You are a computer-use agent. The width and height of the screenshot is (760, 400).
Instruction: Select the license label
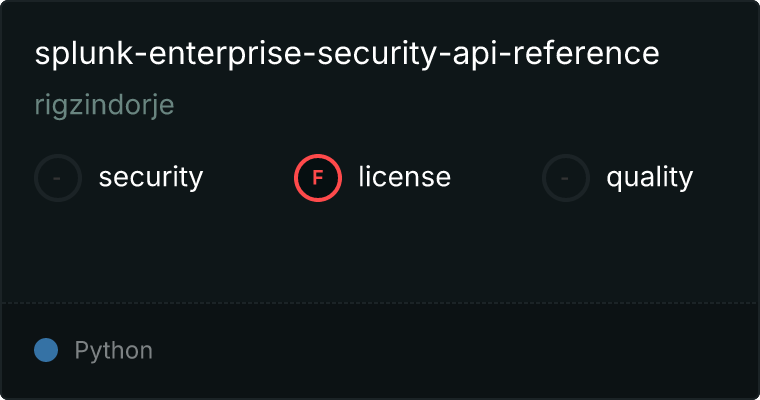click(x=404, y=178)
